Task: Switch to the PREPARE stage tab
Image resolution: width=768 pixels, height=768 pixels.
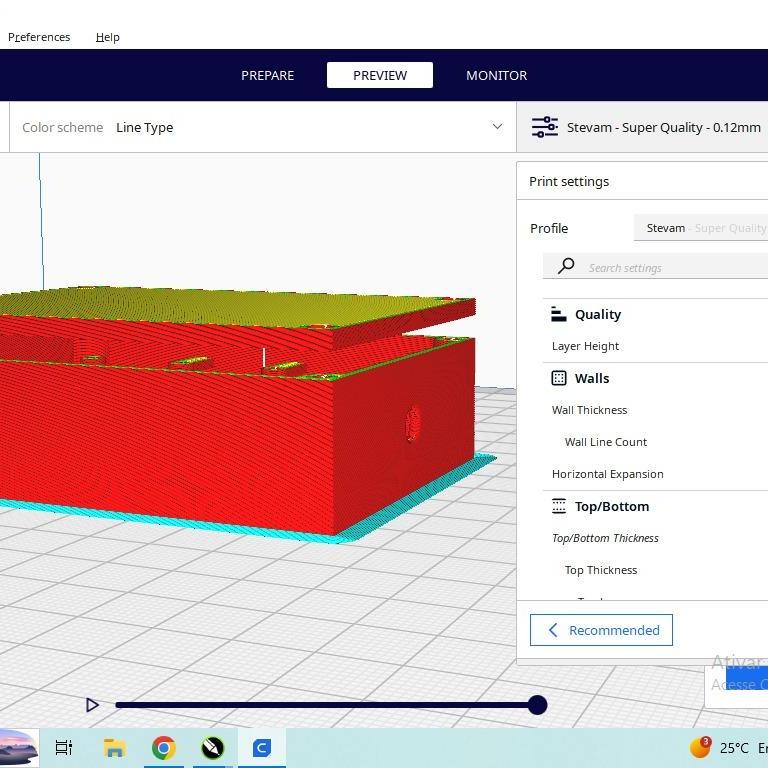Action: click(x=267, y=75)
